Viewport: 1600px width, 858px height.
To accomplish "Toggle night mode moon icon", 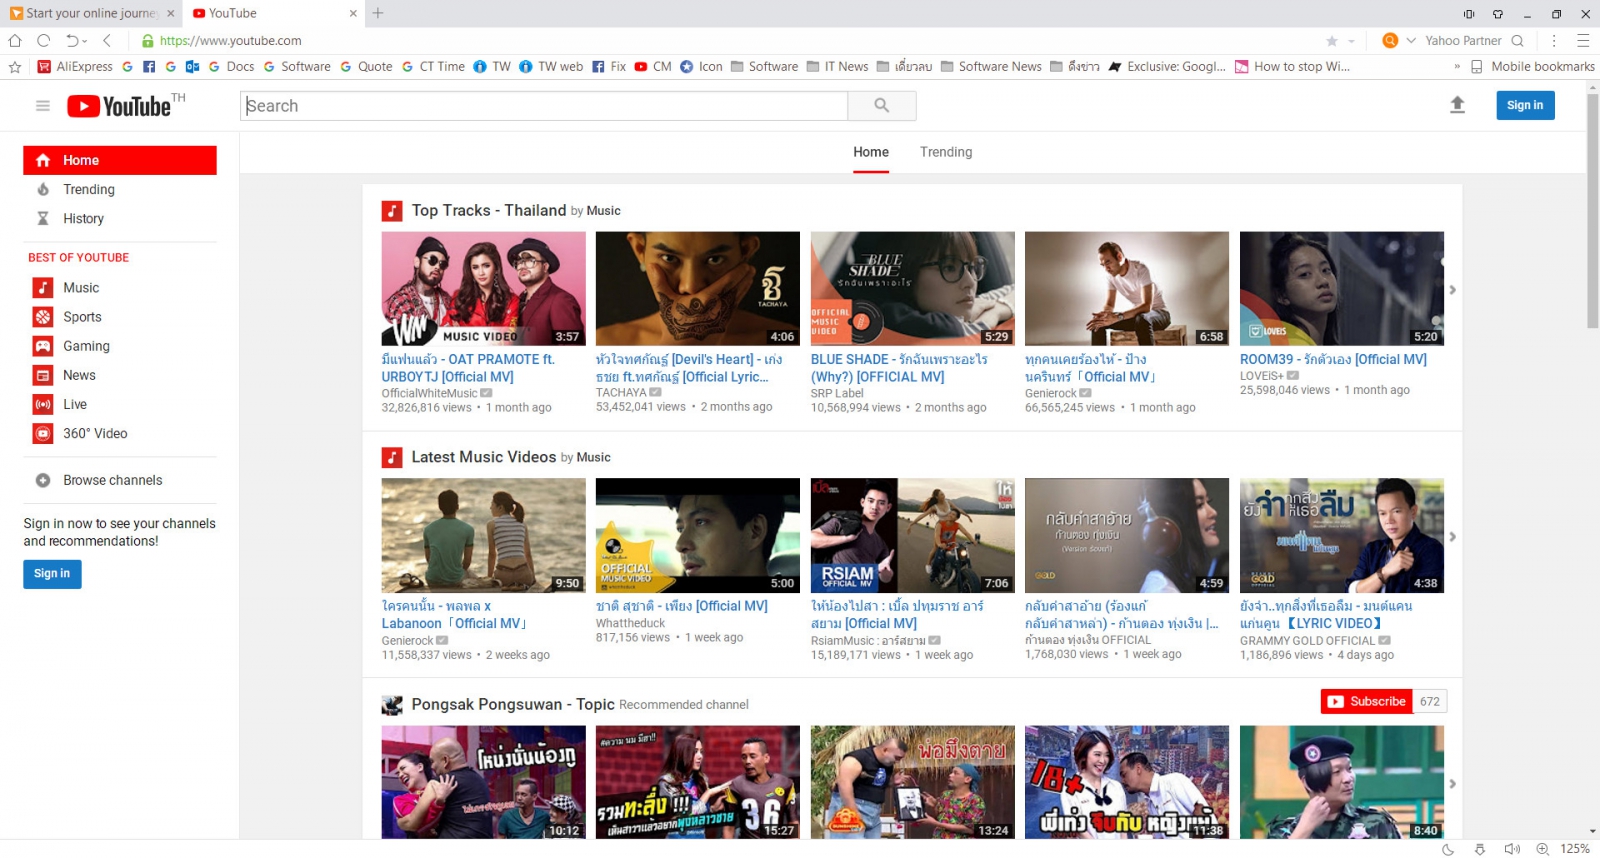I will pyautogui.click(x=1448, y=849).
